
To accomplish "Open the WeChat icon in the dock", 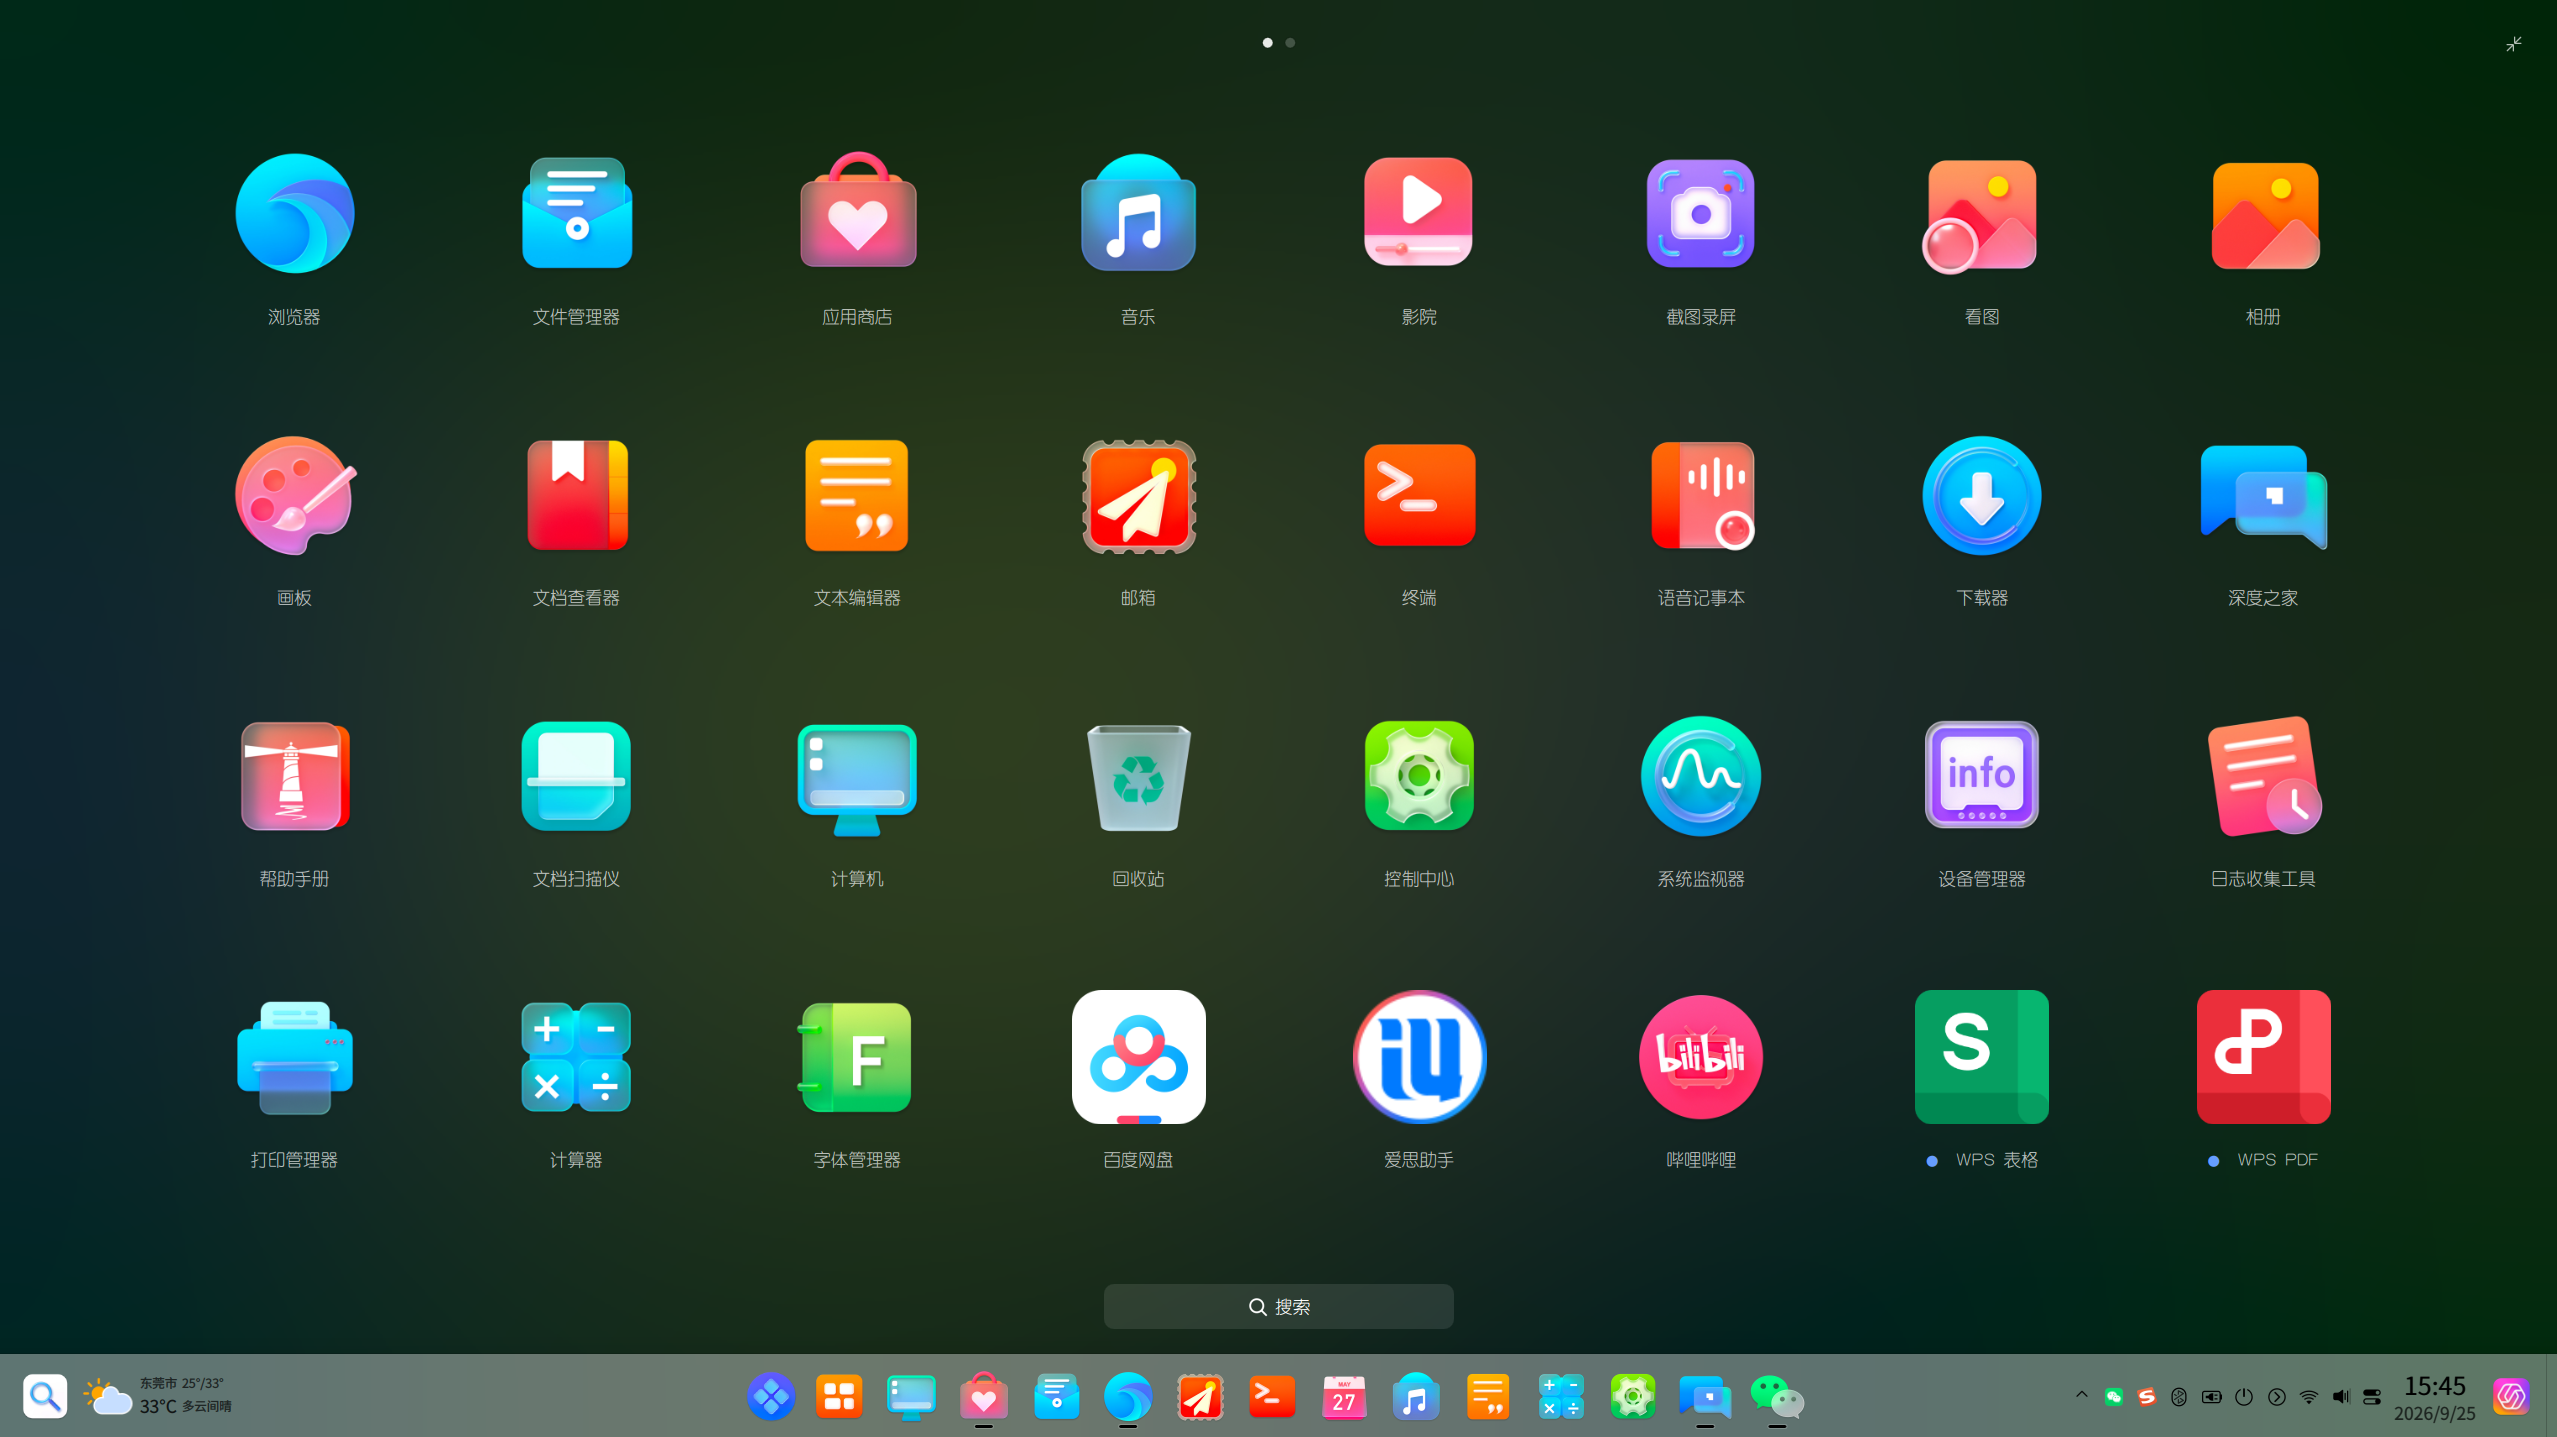I will (x=1777, y=1396).
